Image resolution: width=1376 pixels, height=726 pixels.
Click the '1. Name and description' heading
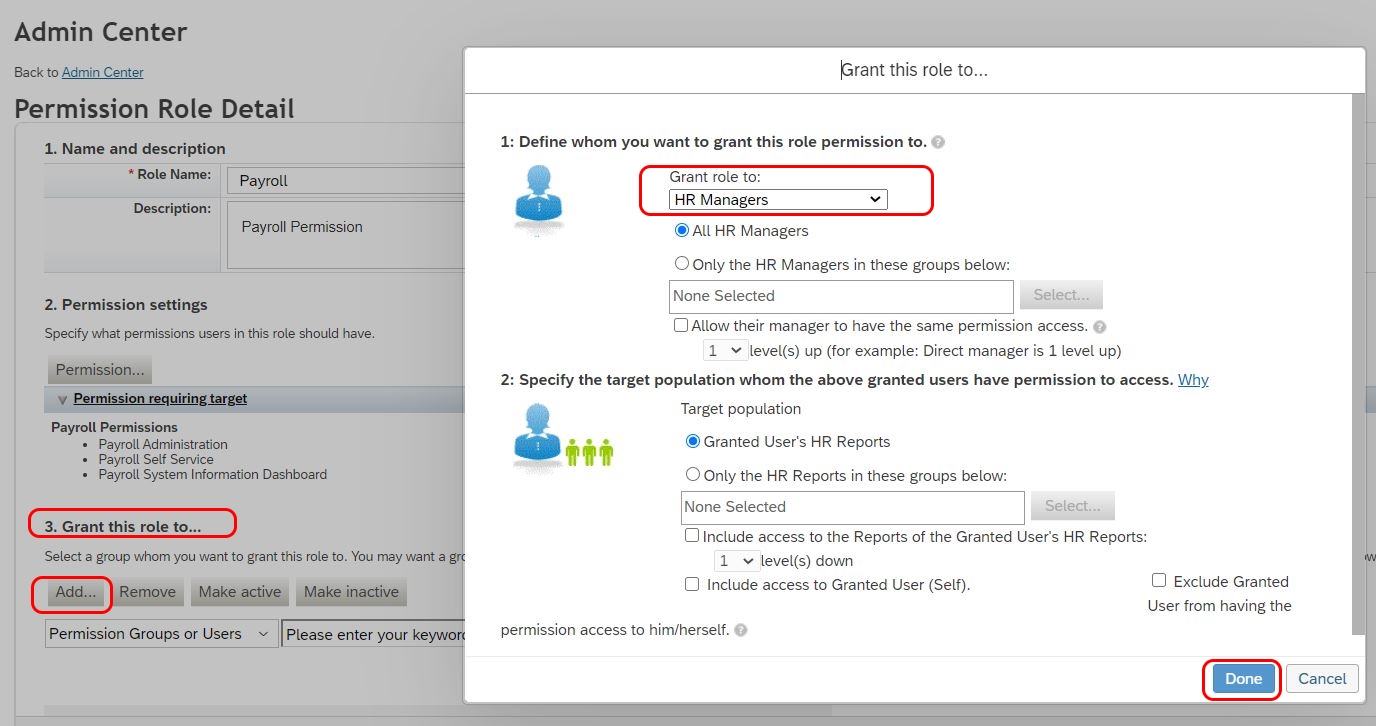[x=135, y=148]
